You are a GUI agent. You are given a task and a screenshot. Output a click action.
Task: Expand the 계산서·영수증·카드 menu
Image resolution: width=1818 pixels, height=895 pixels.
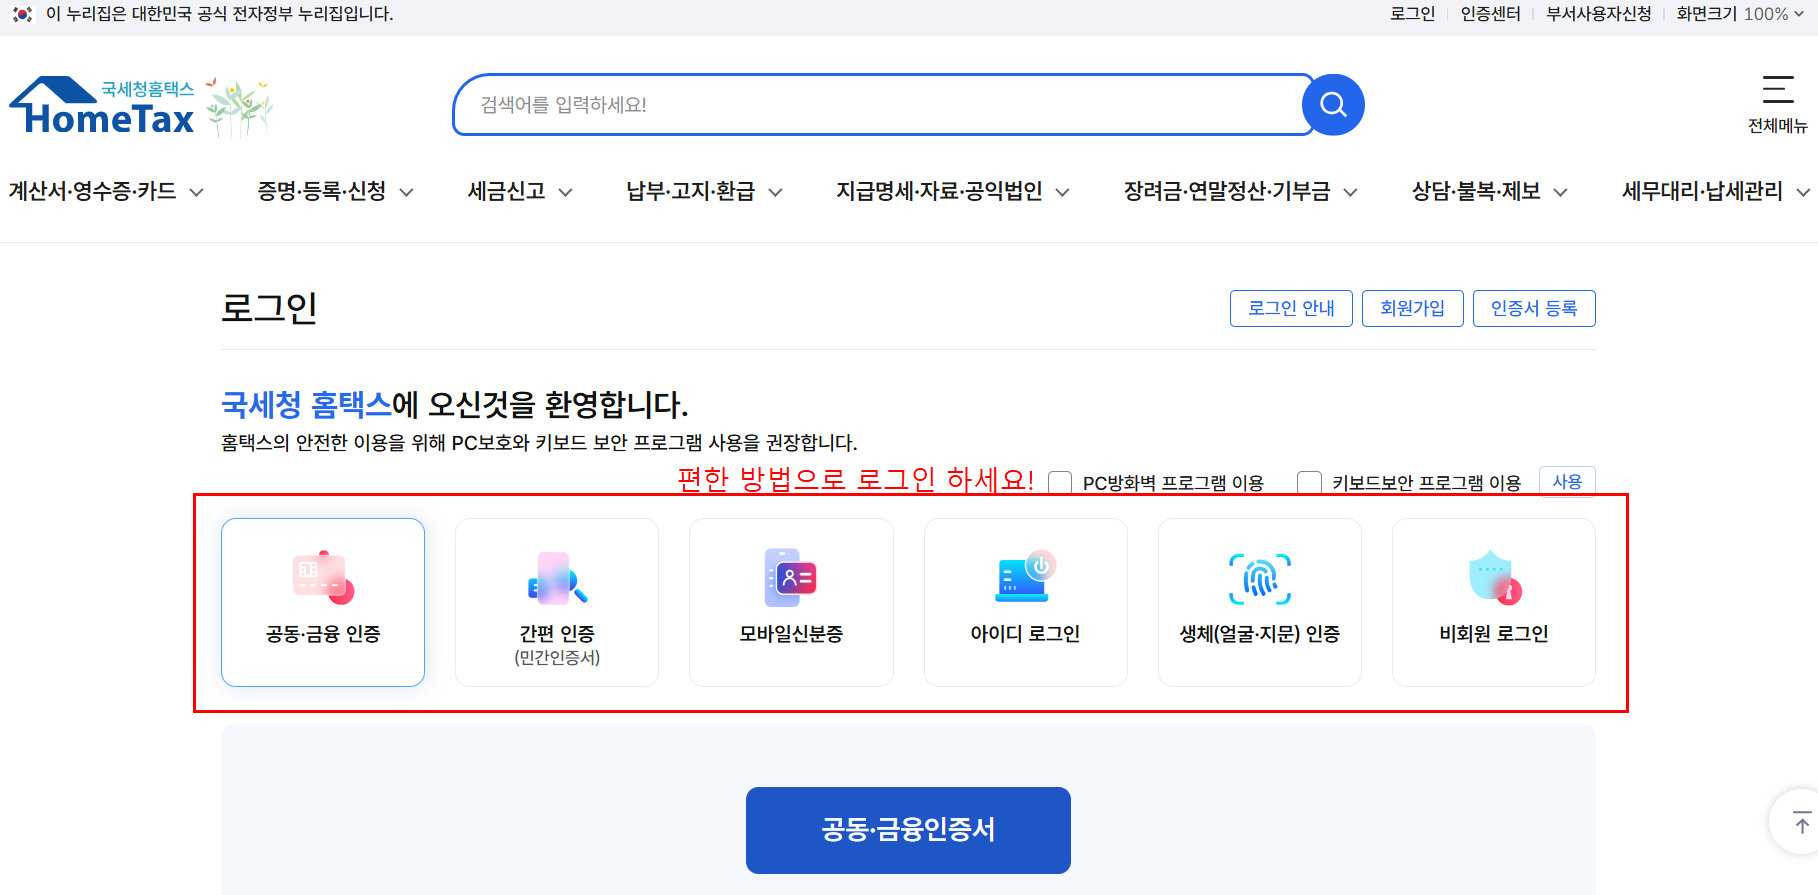[x=106, y=191]
